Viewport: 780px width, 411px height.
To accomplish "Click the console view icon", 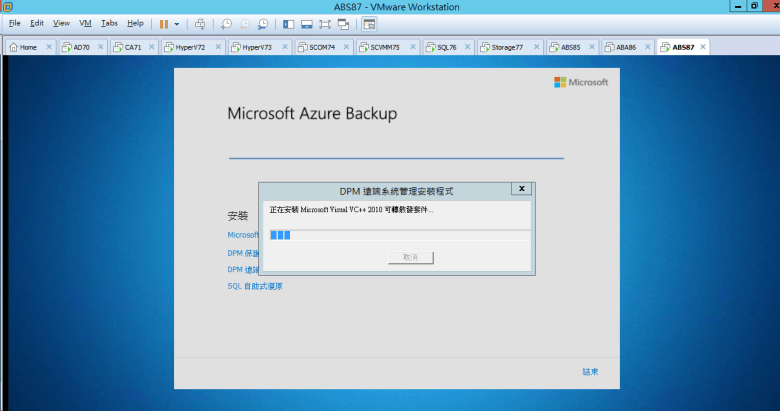I will tap(369, 23).
